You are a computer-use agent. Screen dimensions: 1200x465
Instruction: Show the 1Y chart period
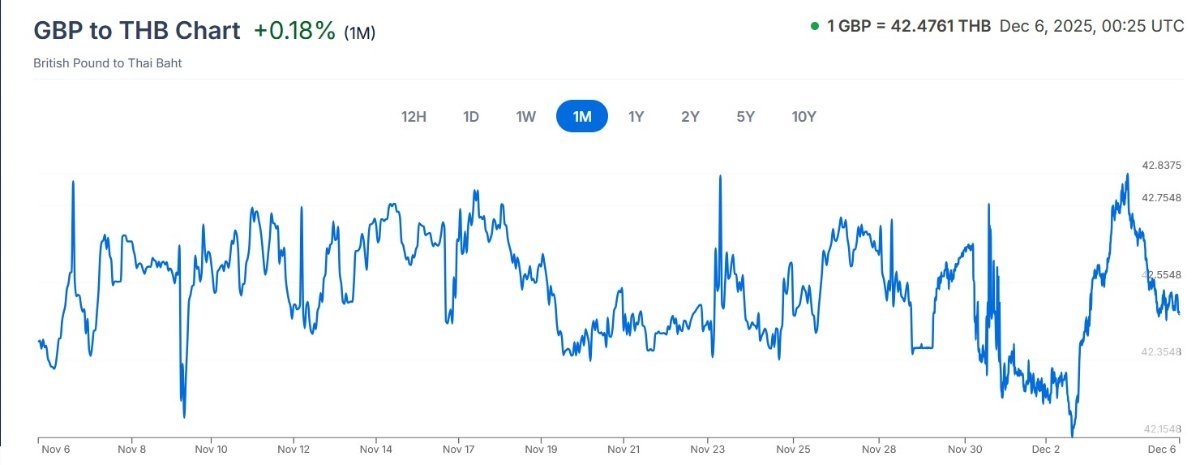click(636, 116)
